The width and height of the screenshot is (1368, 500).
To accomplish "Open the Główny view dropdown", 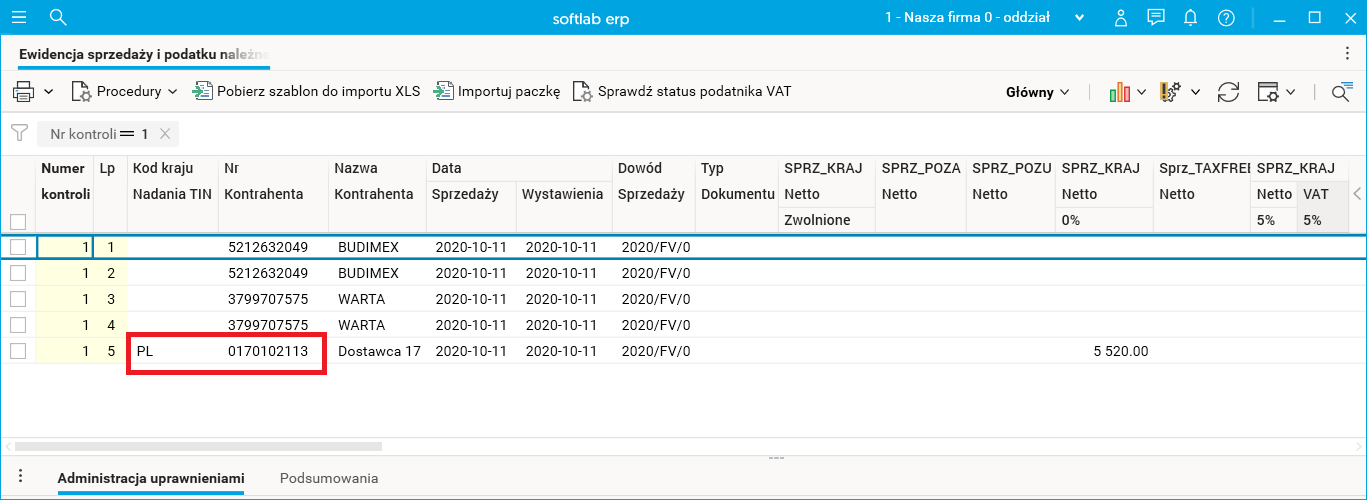I will coord(1037,92).
